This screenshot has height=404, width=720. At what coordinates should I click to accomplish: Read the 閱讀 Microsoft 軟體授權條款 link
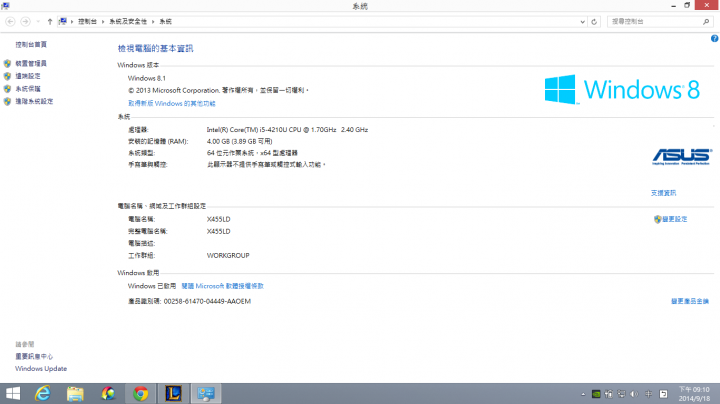click(222, 286)
